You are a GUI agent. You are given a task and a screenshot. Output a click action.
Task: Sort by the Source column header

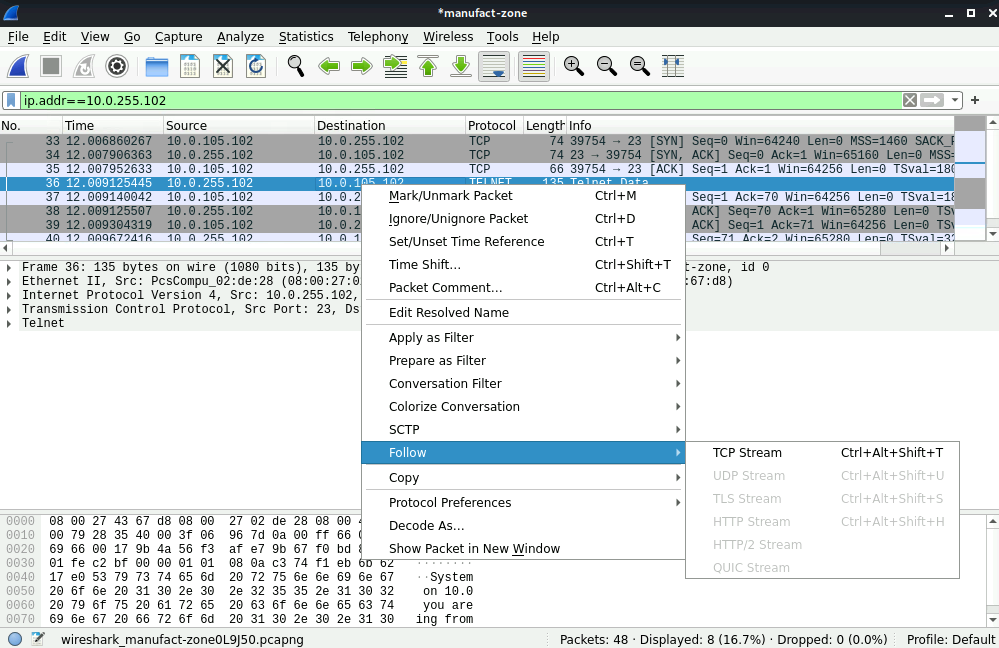tap(239, 126)
